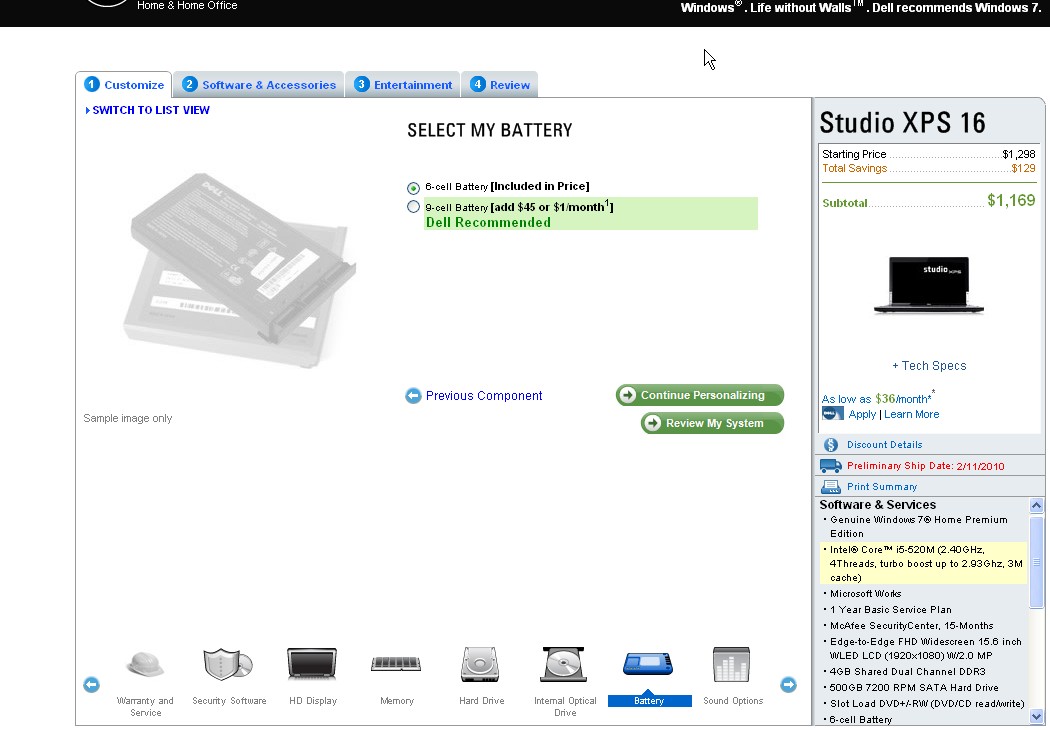Click the Continue Personalizing button
1050x730 pixels.
700,395
